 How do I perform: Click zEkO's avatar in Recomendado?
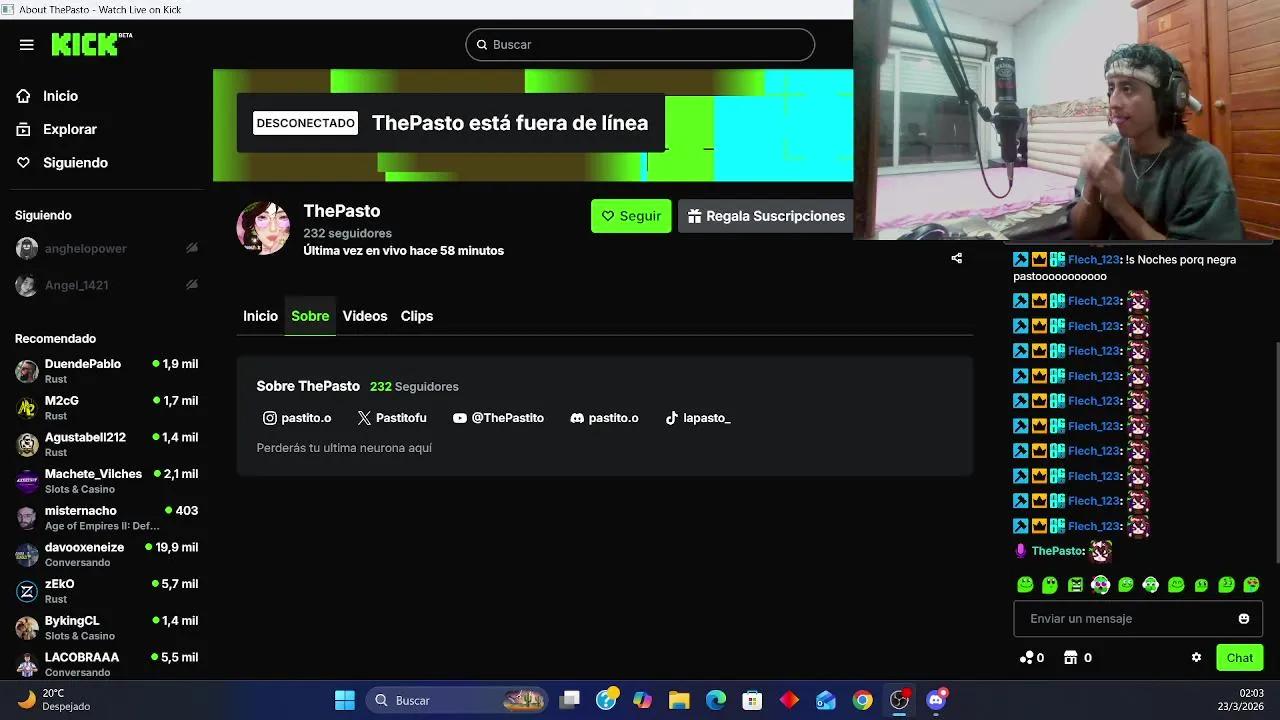coord(27,592)
